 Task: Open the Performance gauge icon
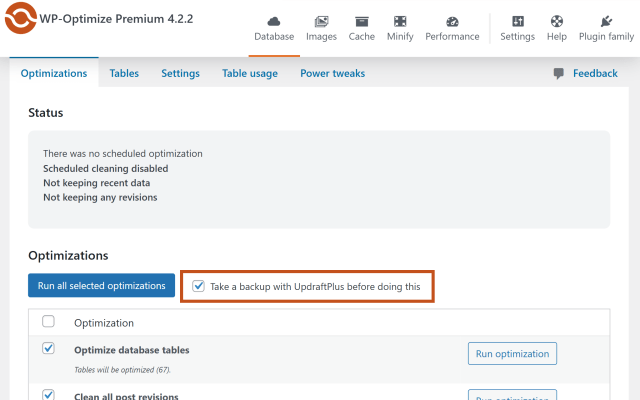click(452, 21)
